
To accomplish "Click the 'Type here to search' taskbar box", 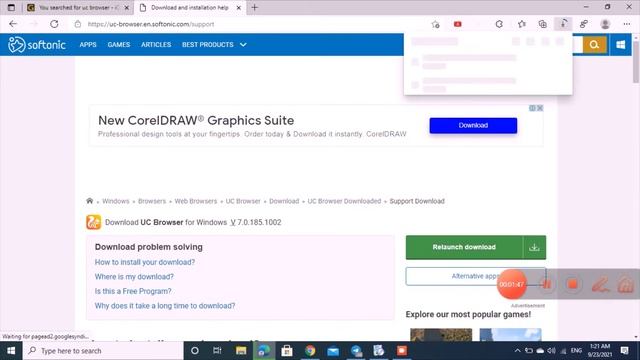I will pos(103,351).
